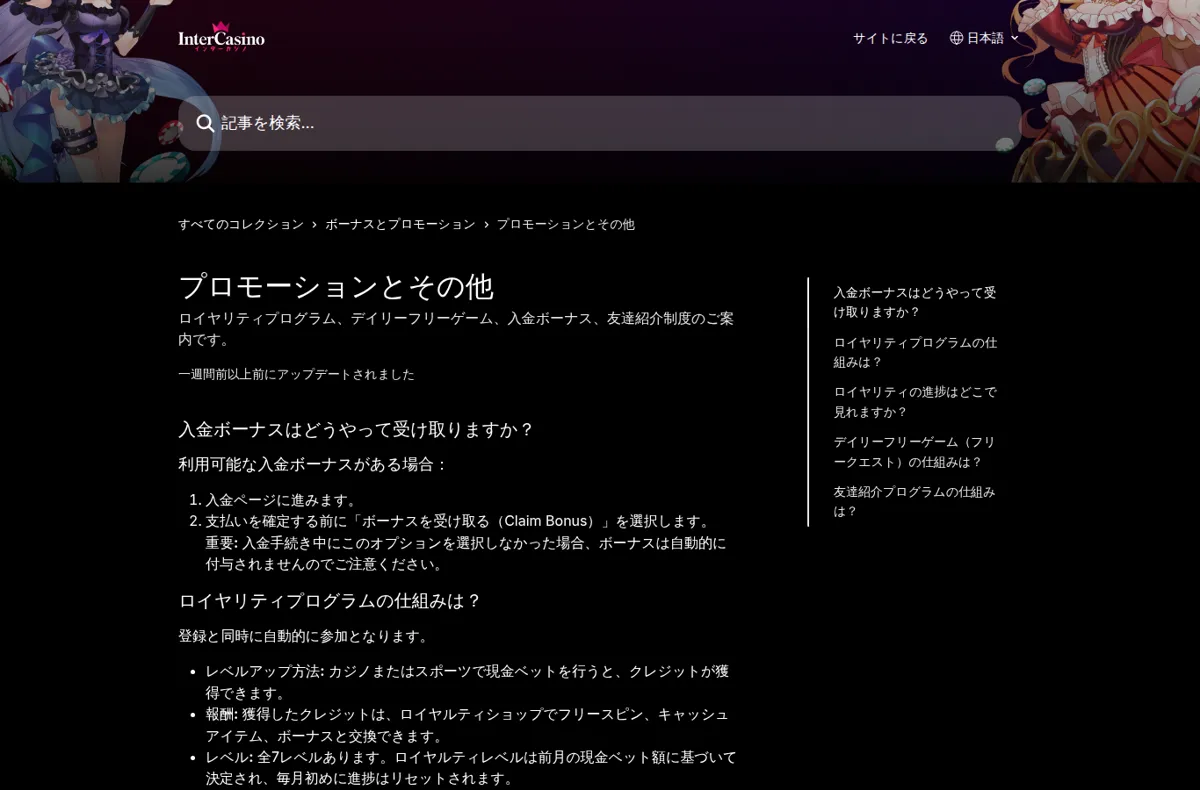Jump to 友達紹介プログラムの仕組みは sidebar link
The width and height of the screenshot is (1200, 790).
click(915, 501)
